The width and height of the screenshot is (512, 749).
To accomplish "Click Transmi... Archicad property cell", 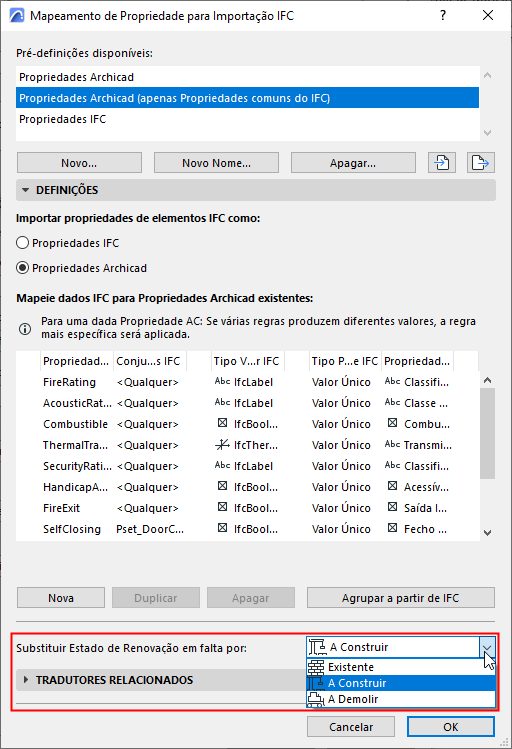I will (419, 445).
